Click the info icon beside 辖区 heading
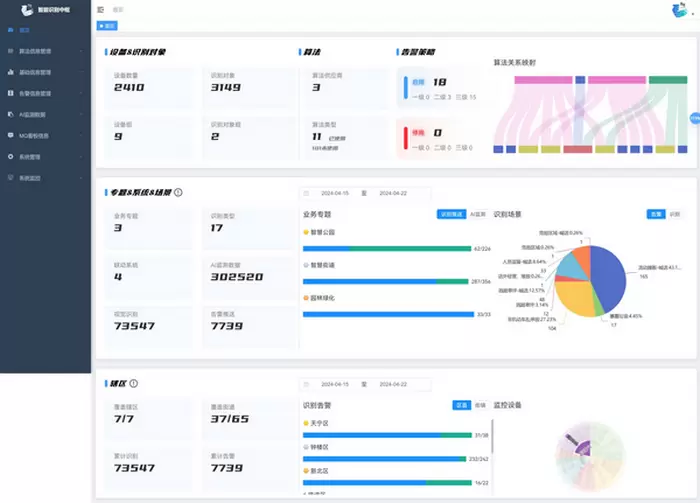 click(x=133, y=383)
